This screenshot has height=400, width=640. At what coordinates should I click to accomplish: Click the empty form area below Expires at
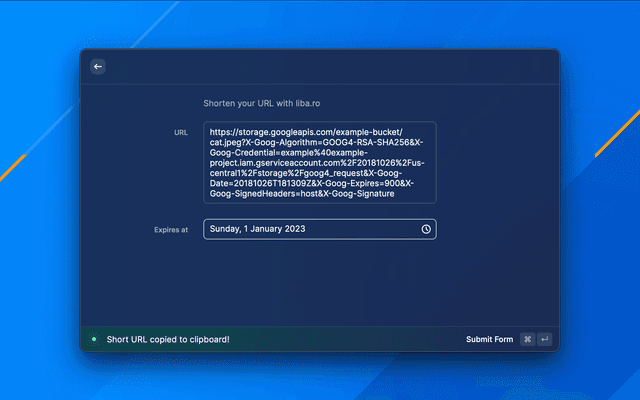[x=320, y=285]
